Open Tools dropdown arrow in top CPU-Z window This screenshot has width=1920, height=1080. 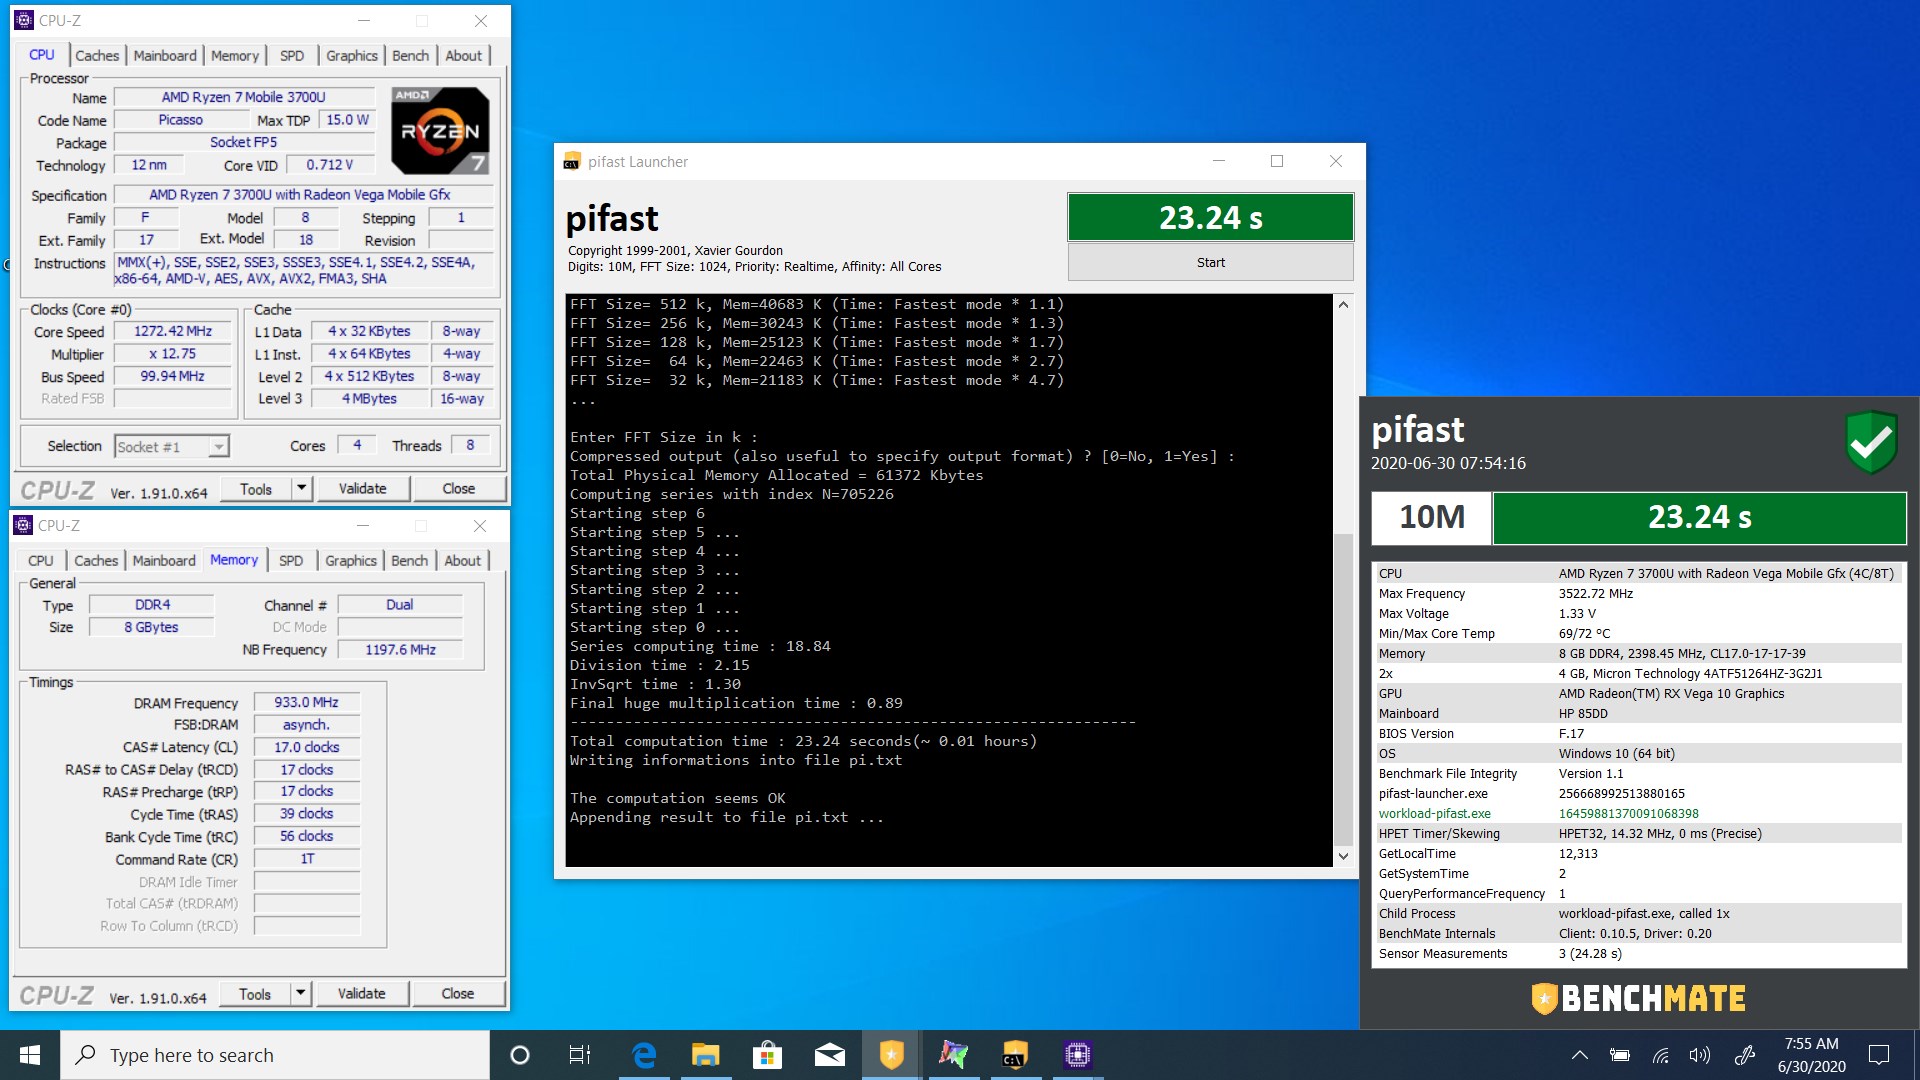(x=301, y=488)
